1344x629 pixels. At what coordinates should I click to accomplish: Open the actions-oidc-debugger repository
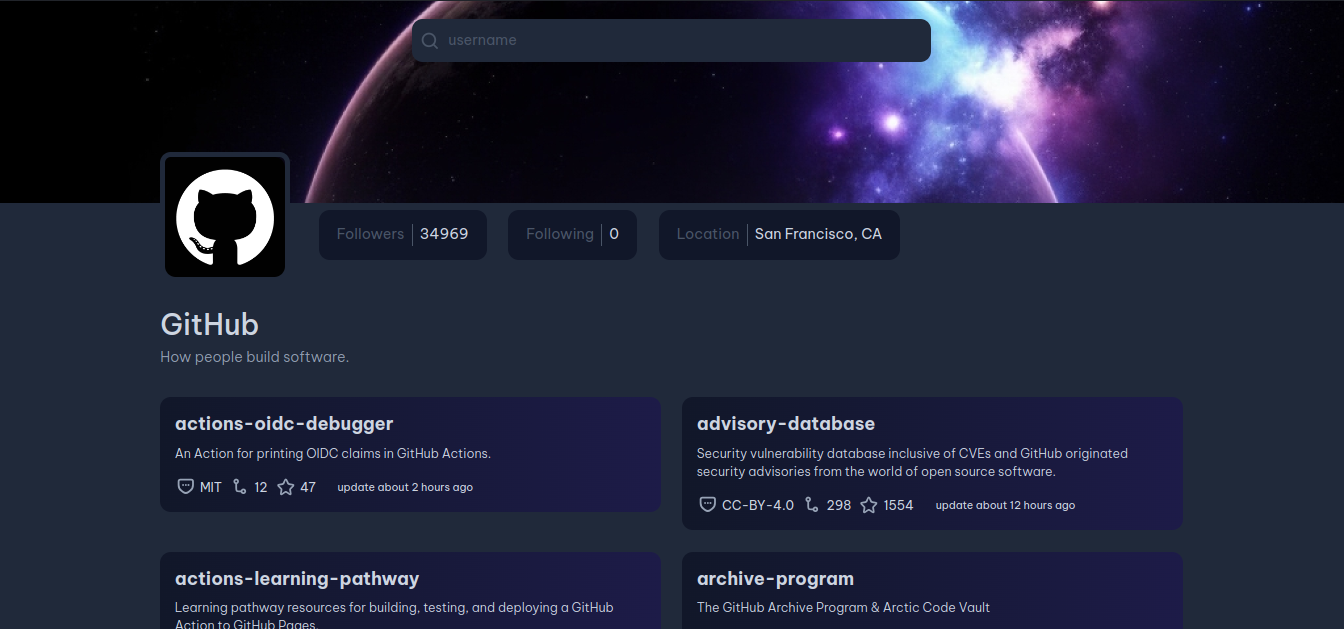point(284,424)
